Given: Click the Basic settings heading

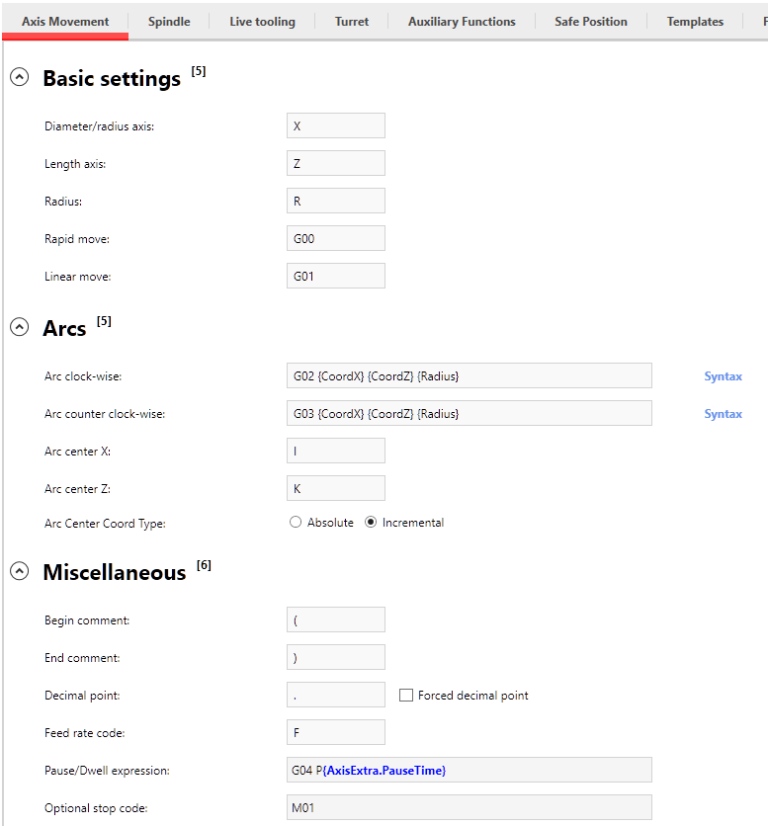Looking at the screenshot, I should click(112, 78).
